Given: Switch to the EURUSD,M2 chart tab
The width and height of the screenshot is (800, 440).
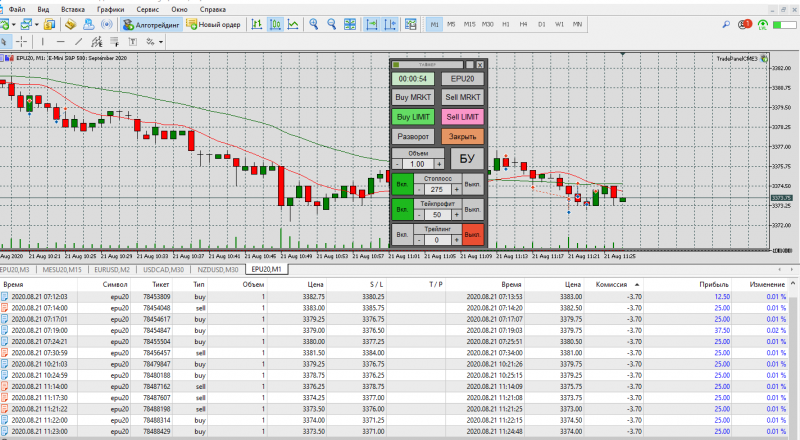Looking at the screenshot, I should (x=112, y=269).
